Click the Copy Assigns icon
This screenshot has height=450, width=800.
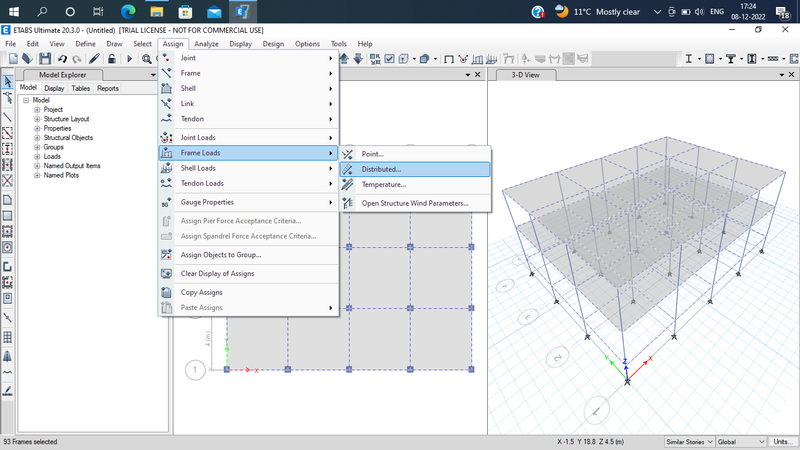click(x=166, y=292)
